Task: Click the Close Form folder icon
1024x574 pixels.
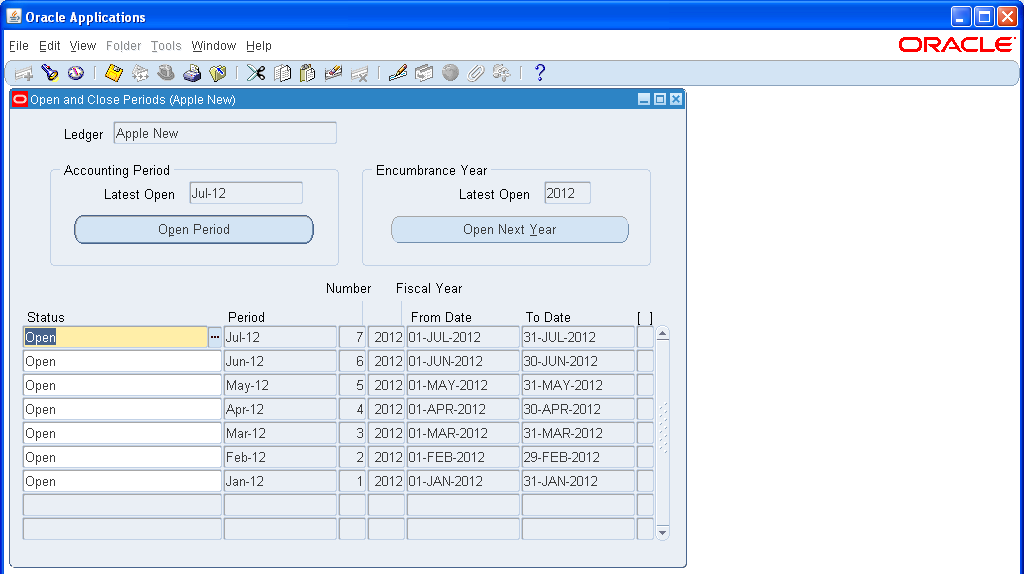Action: [x=217, y=73]
